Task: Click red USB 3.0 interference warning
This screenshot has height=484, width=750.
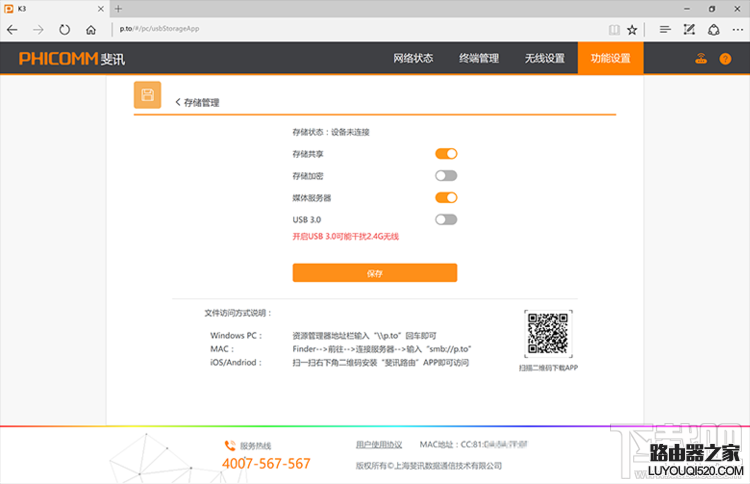Action: (x=345, y=236)
